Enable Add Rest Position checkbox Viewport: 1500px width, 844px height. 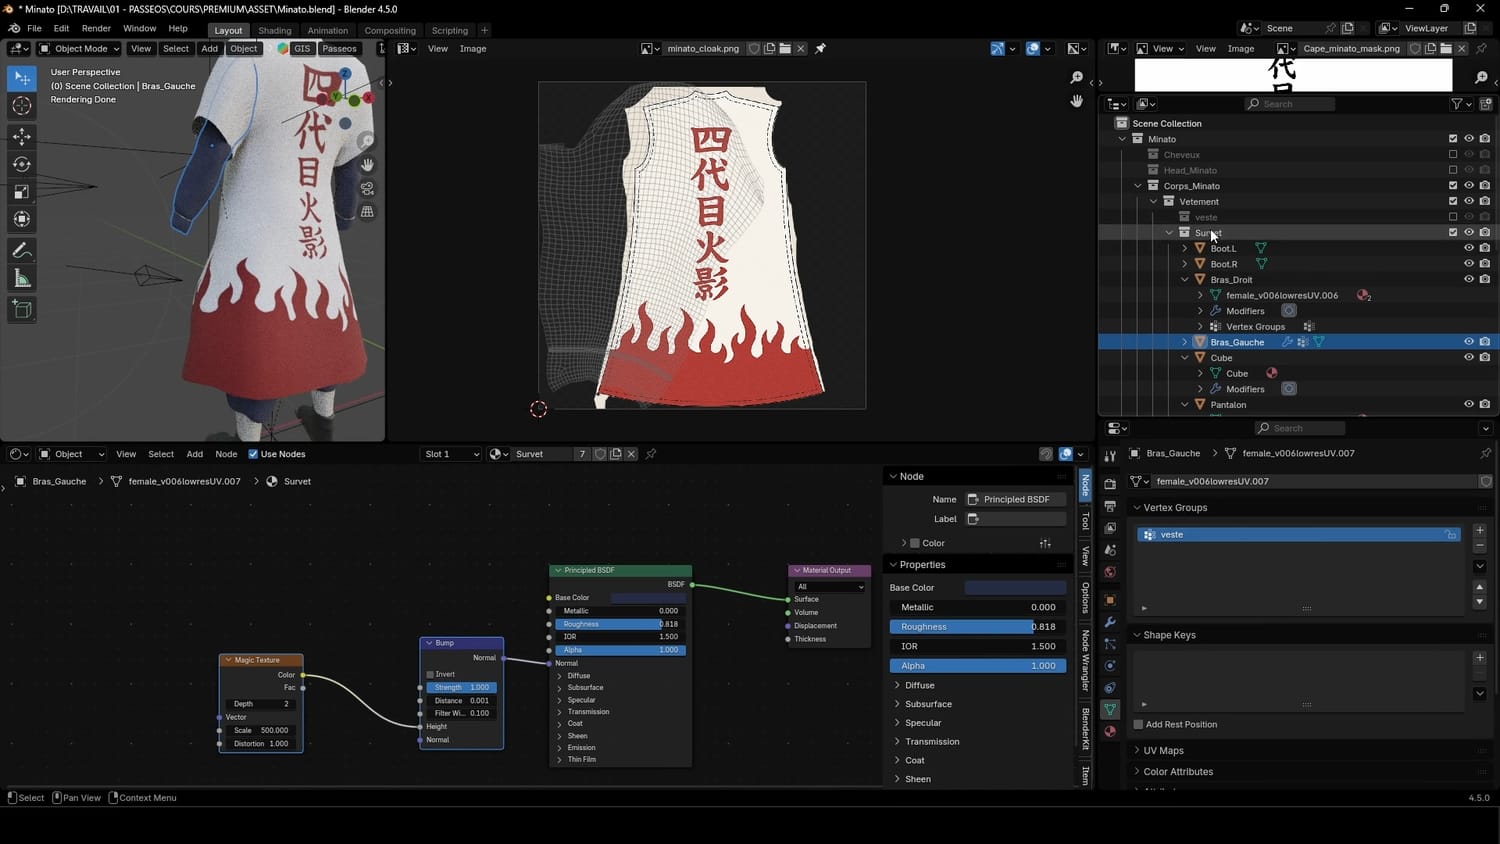[x=1138, y=724]
